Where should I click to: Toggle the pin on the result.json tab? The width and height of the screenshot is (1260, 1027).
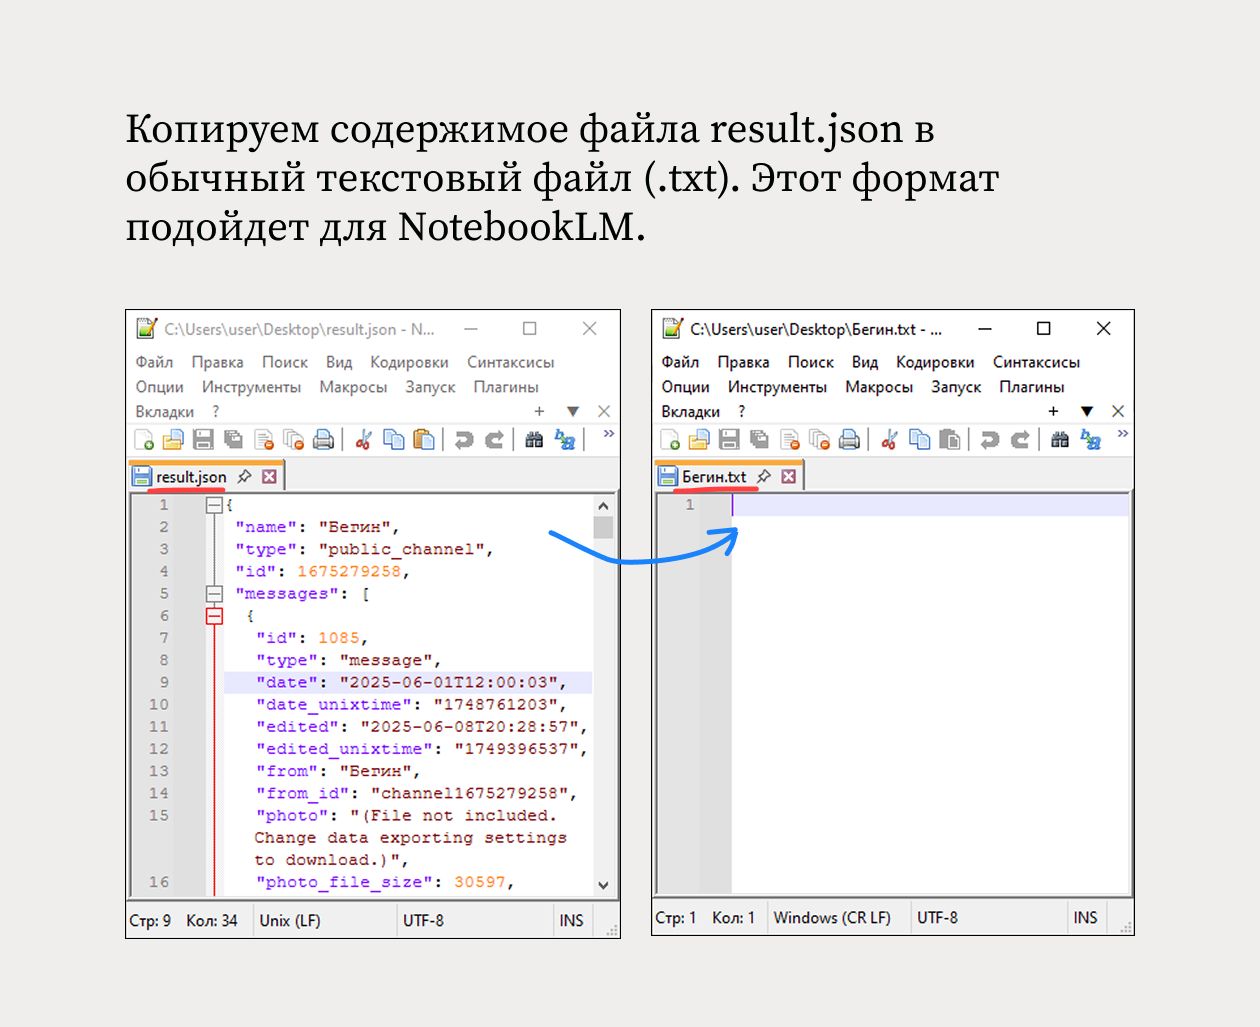243,476
